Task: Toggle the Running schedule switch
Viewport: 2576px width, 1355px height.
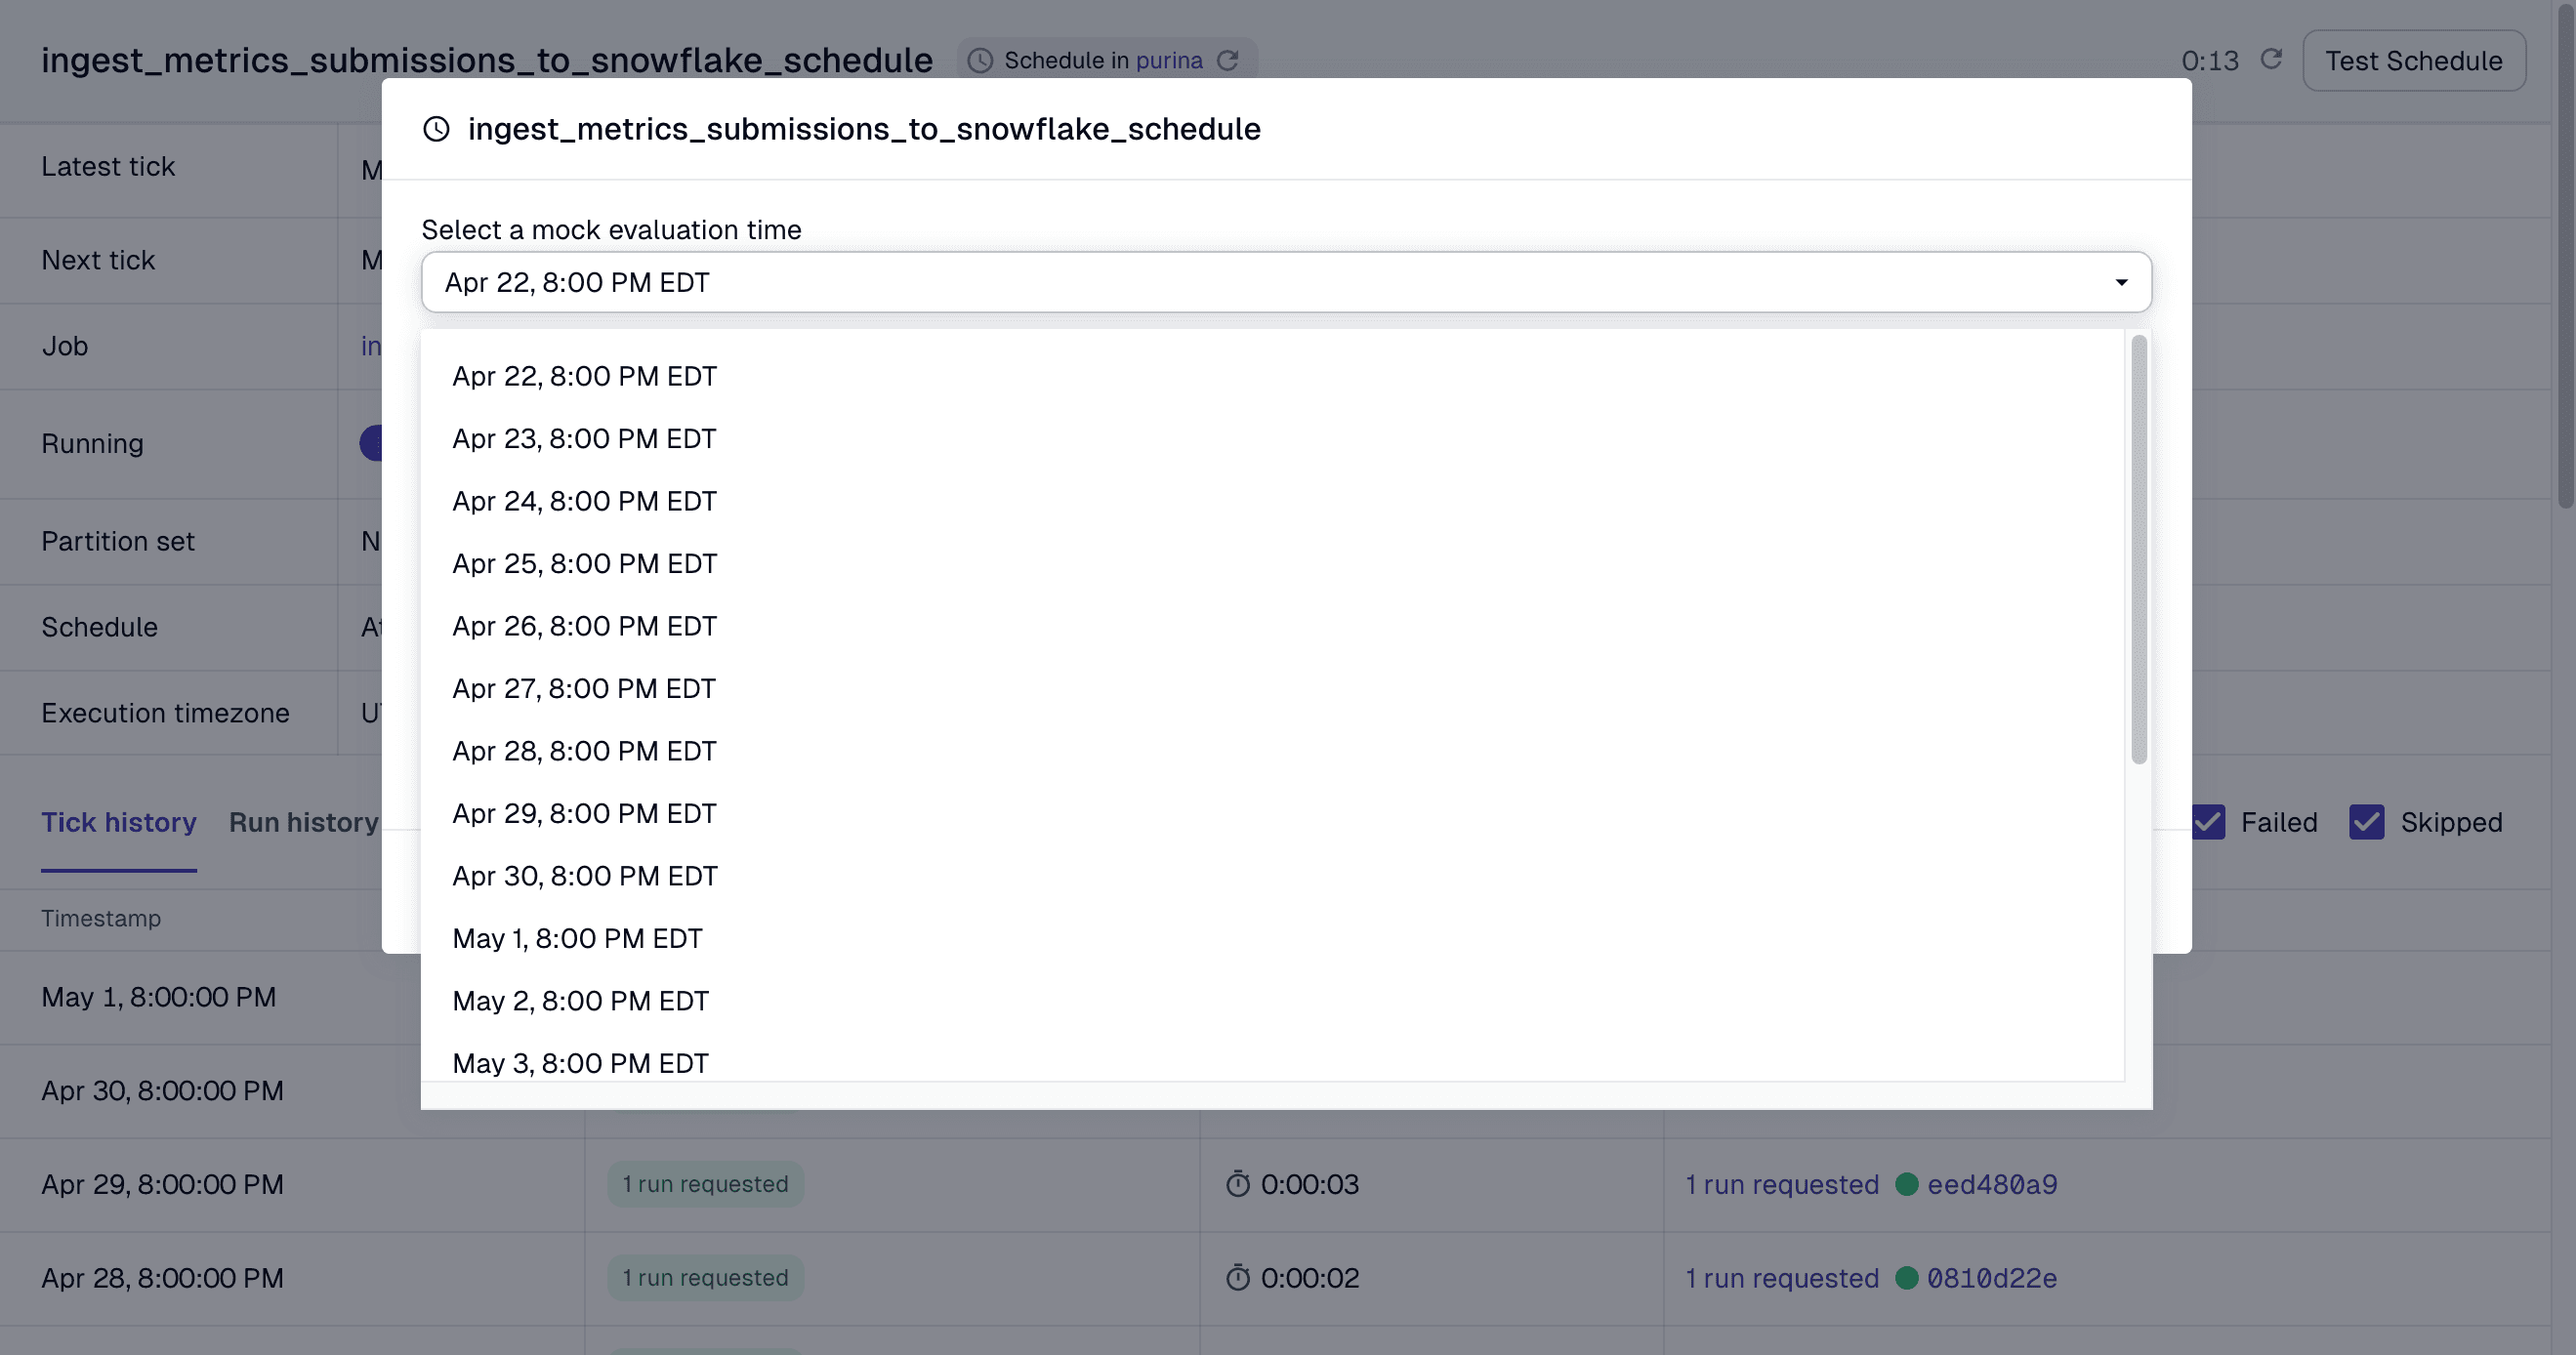Action: [374, 443]
